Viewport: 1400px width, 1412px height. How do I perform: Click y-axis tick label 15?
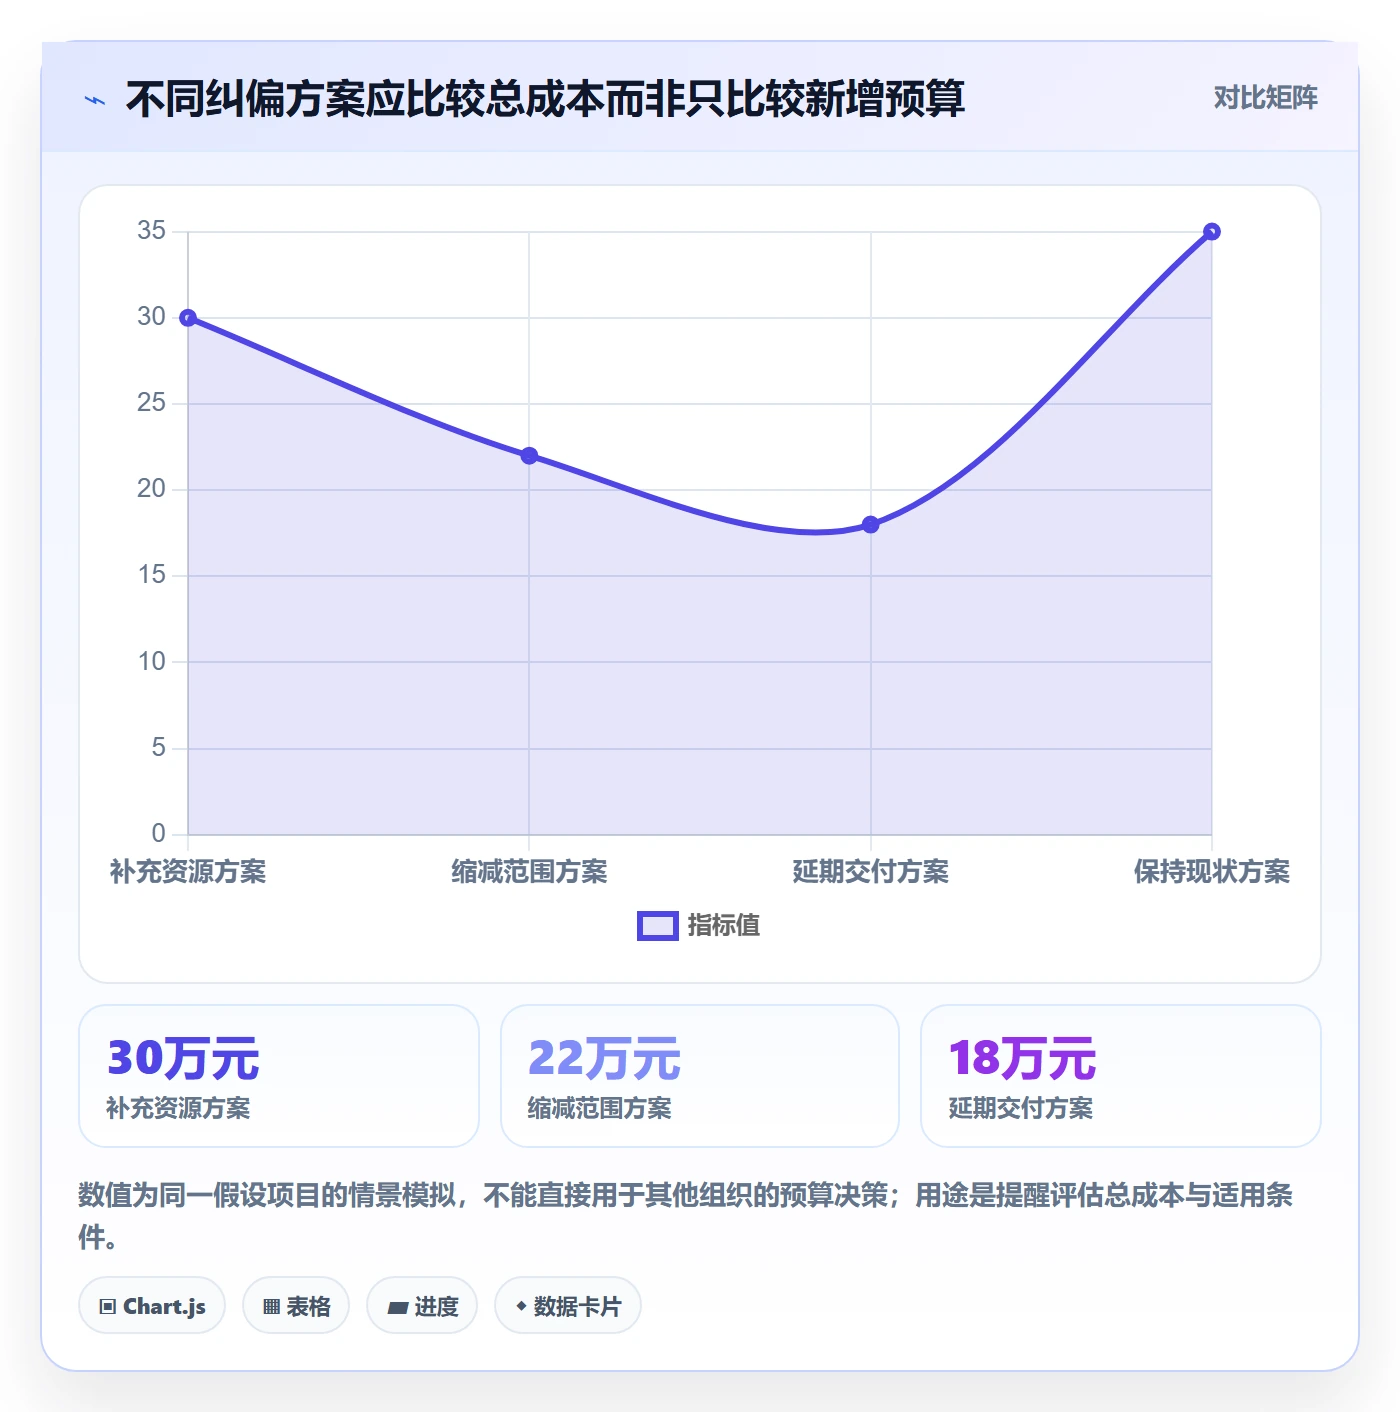(152, 575)
